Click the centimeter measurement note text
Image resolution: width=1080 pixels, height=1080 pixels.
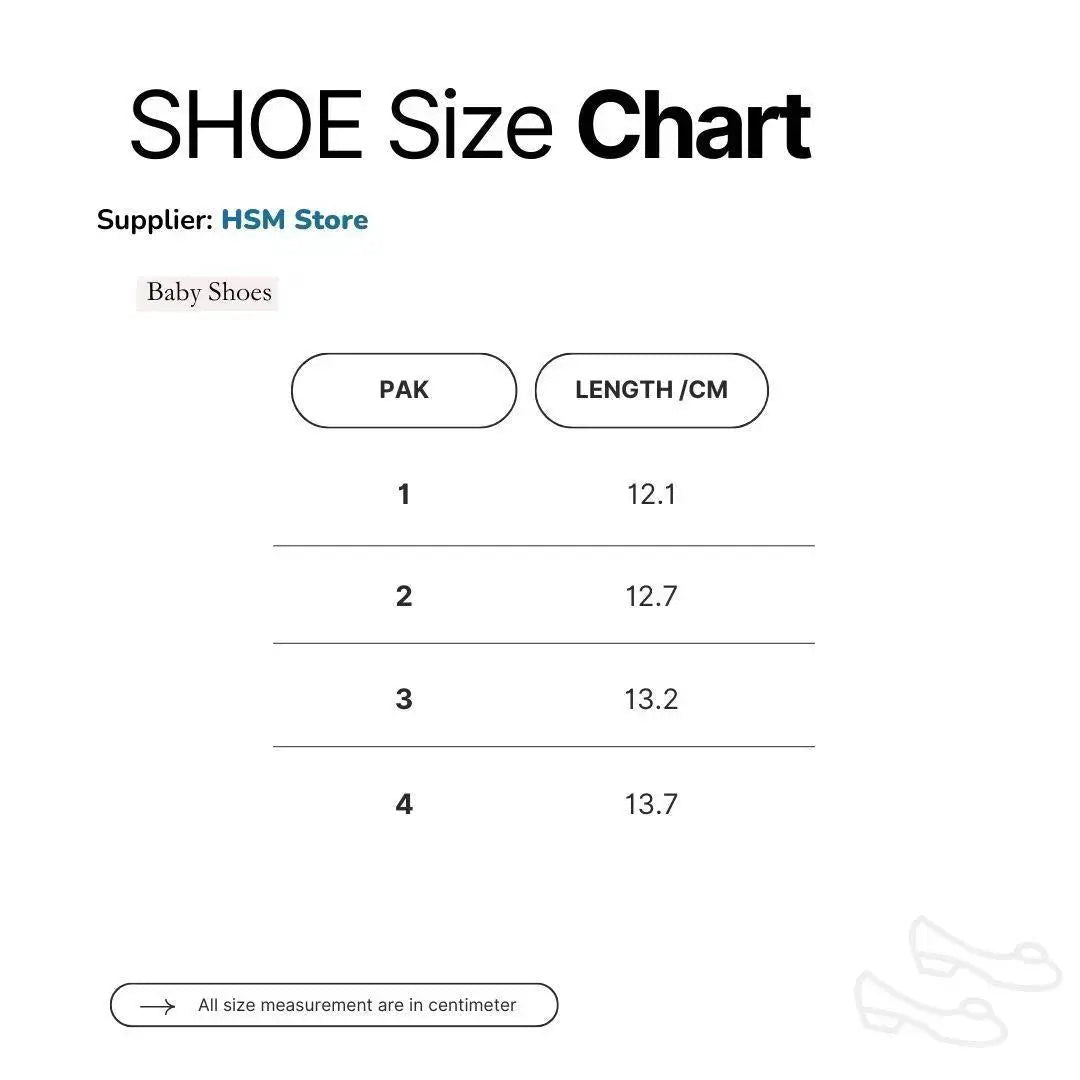coord(357,1005)
